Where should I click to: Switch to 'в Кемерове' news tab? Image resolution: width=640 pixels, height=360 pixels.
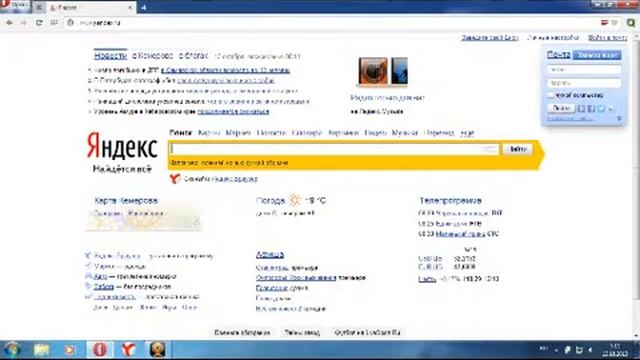[153, 56]
